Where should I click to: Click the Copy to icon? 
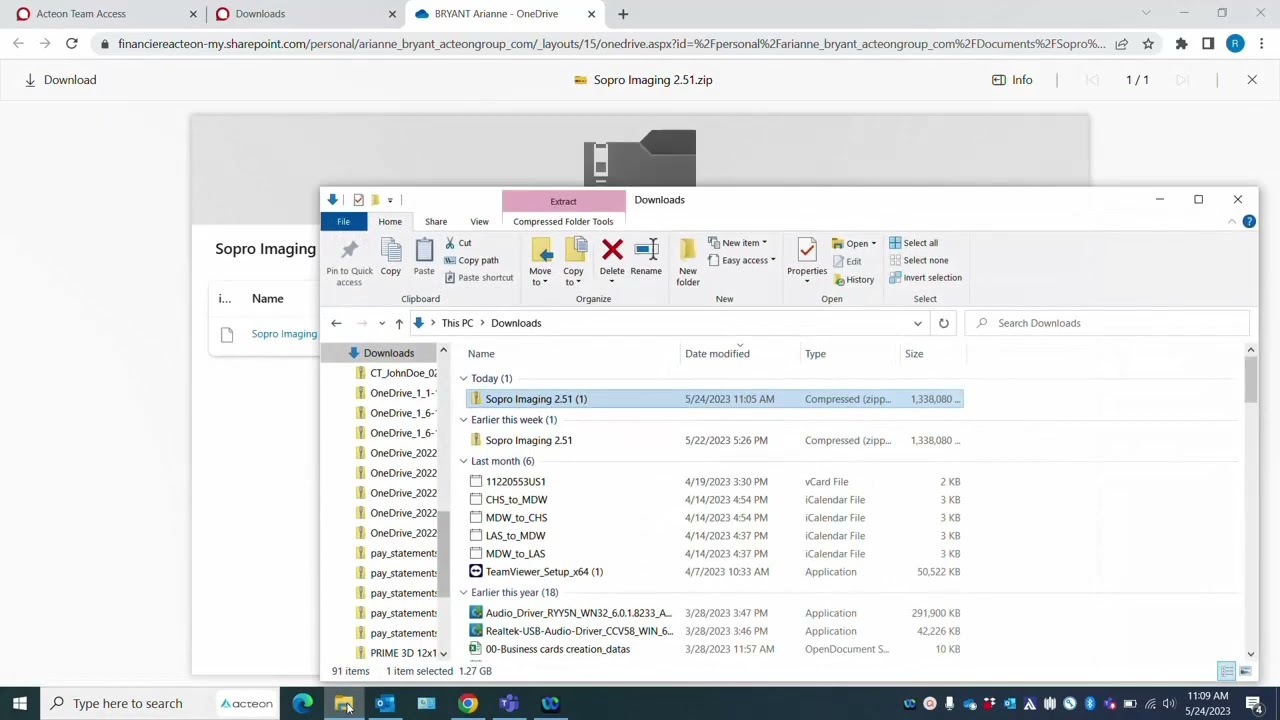coord(573,250)
